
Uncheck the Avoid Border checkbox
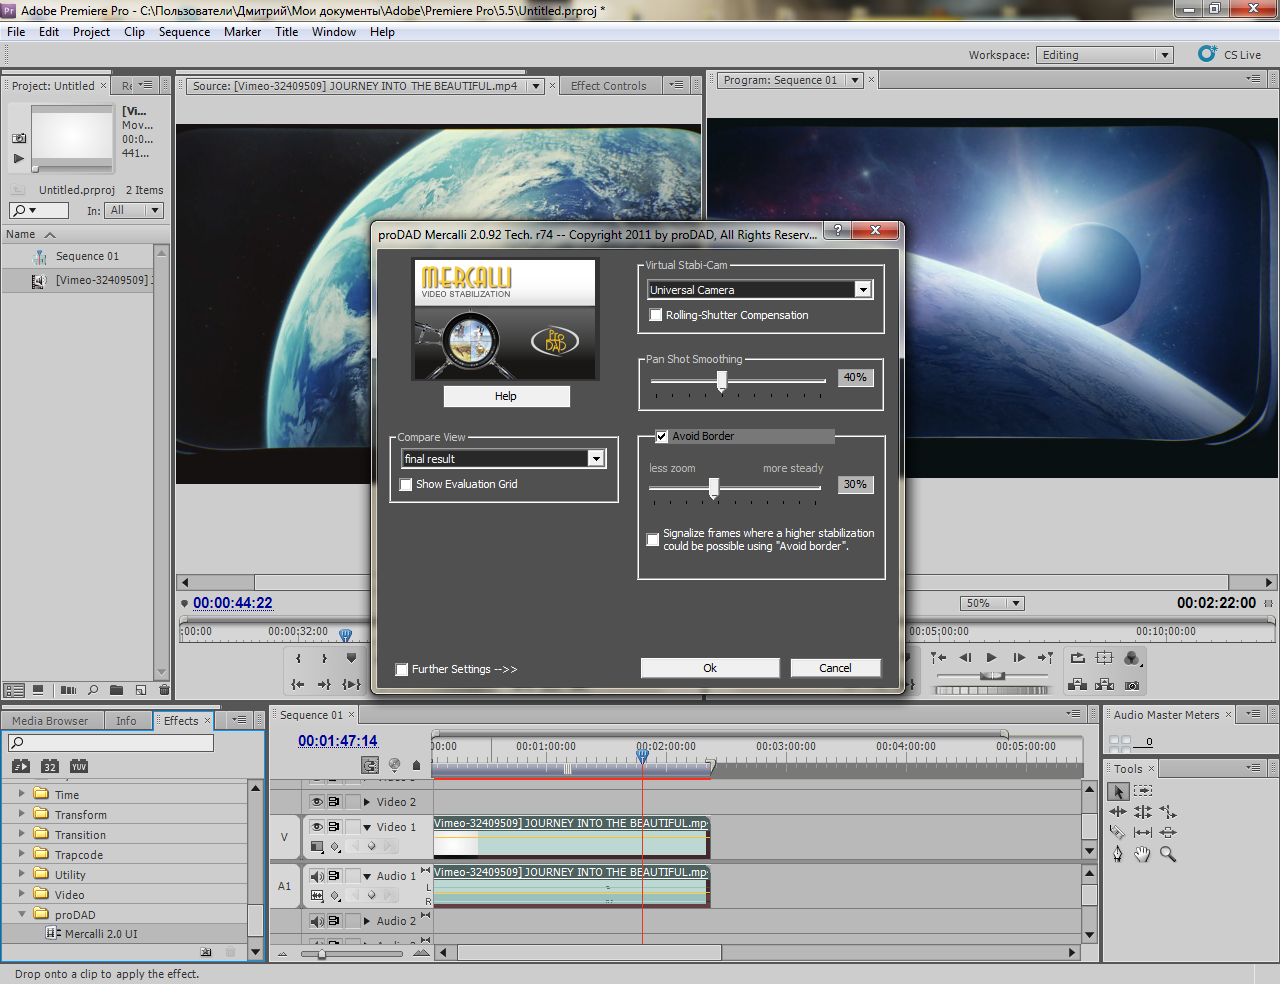pos(661,436)
